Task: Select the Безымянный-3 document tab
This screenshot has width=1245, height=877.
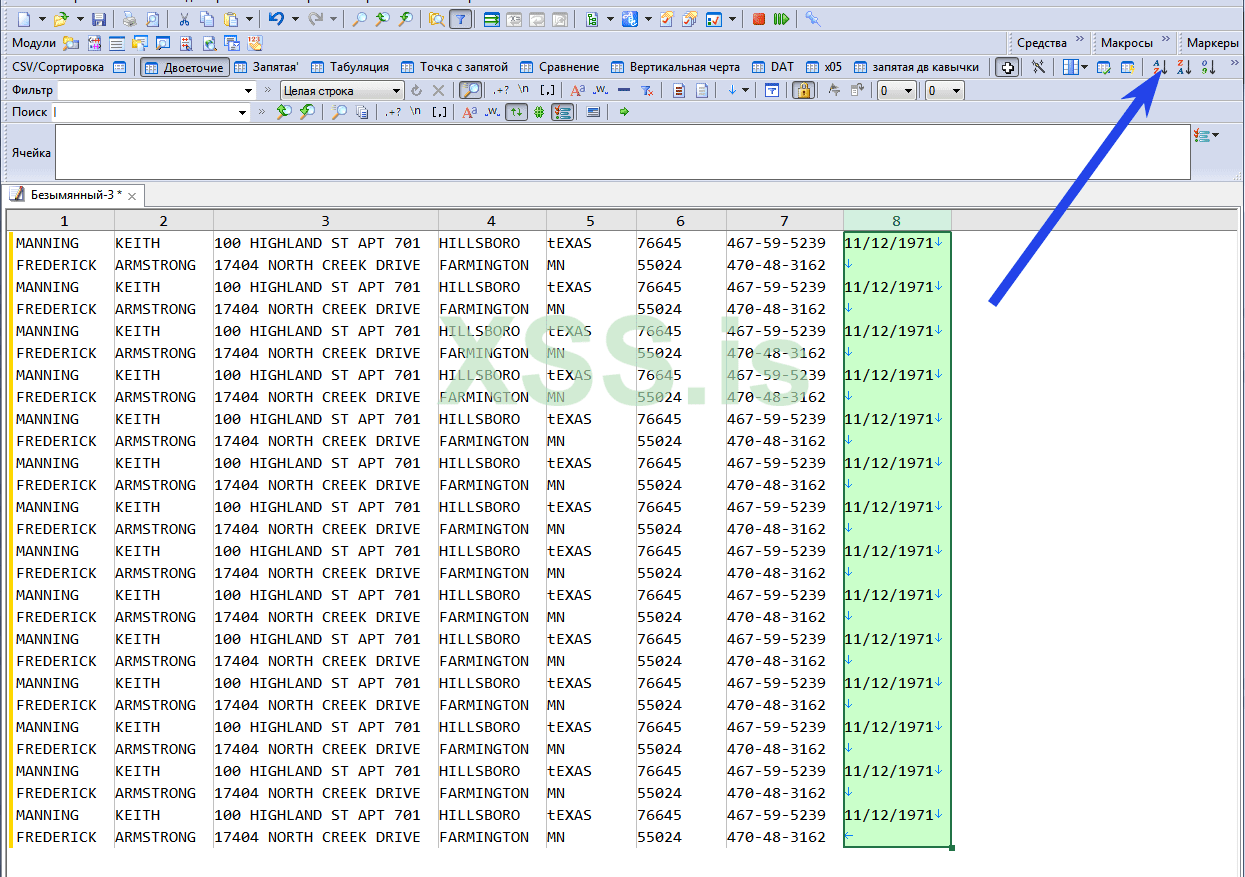Action: click(x=73, y=195)
